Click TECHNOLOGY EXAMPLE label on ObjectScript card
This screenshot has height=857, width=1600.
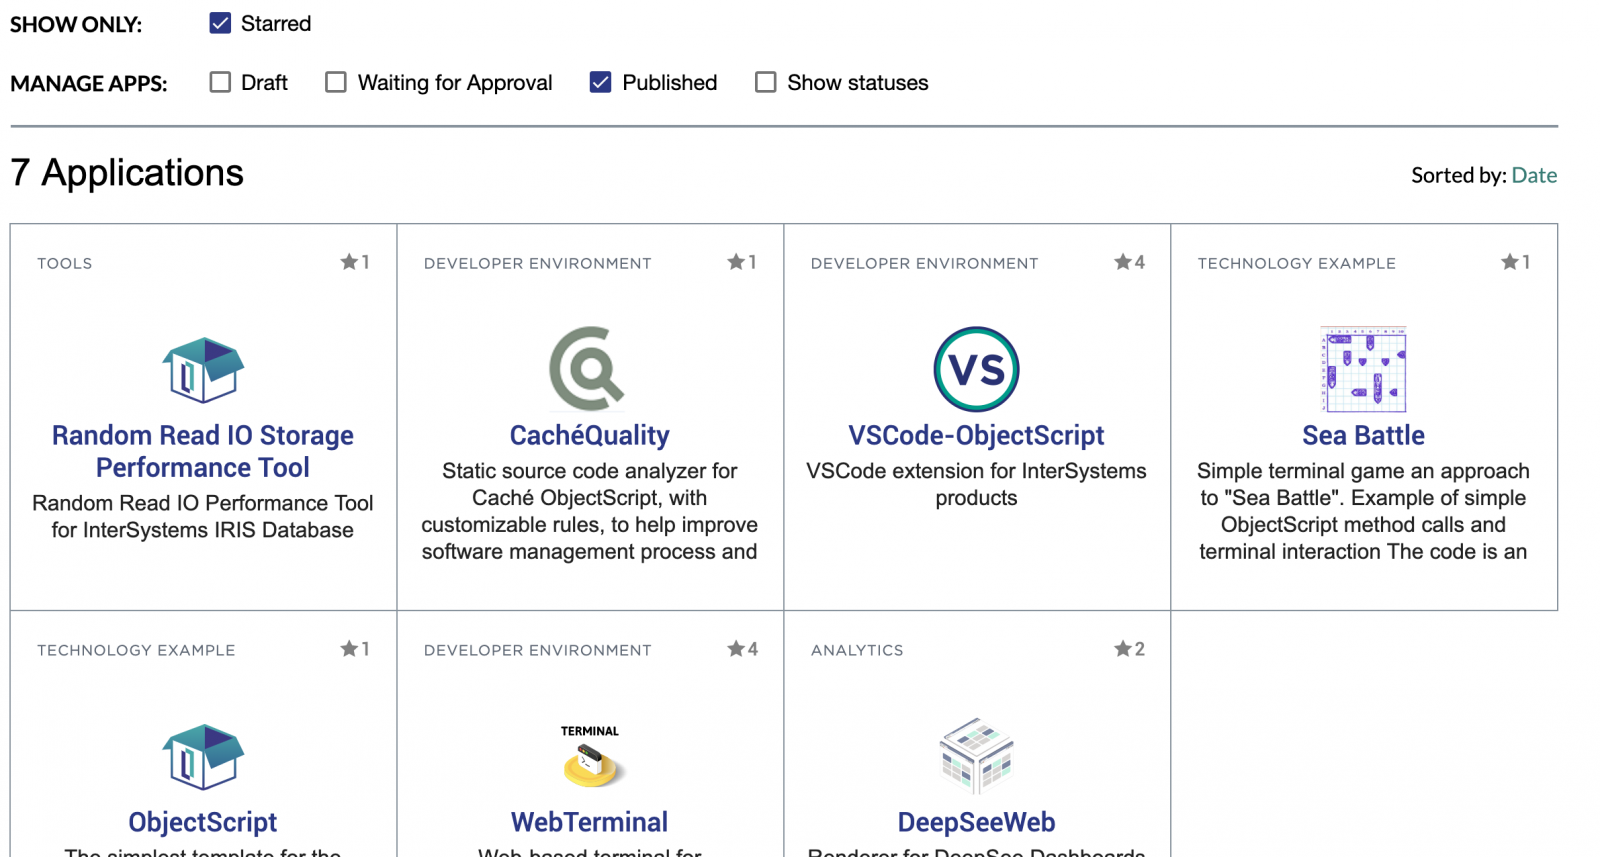pyautogui.click(x=136, y=650)
